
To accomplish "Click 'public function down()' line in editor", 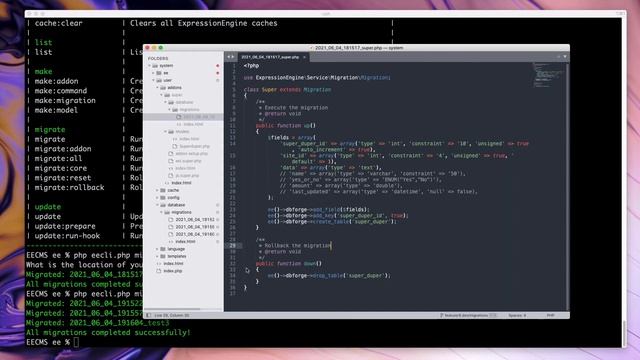I will (x=289, y=264).
